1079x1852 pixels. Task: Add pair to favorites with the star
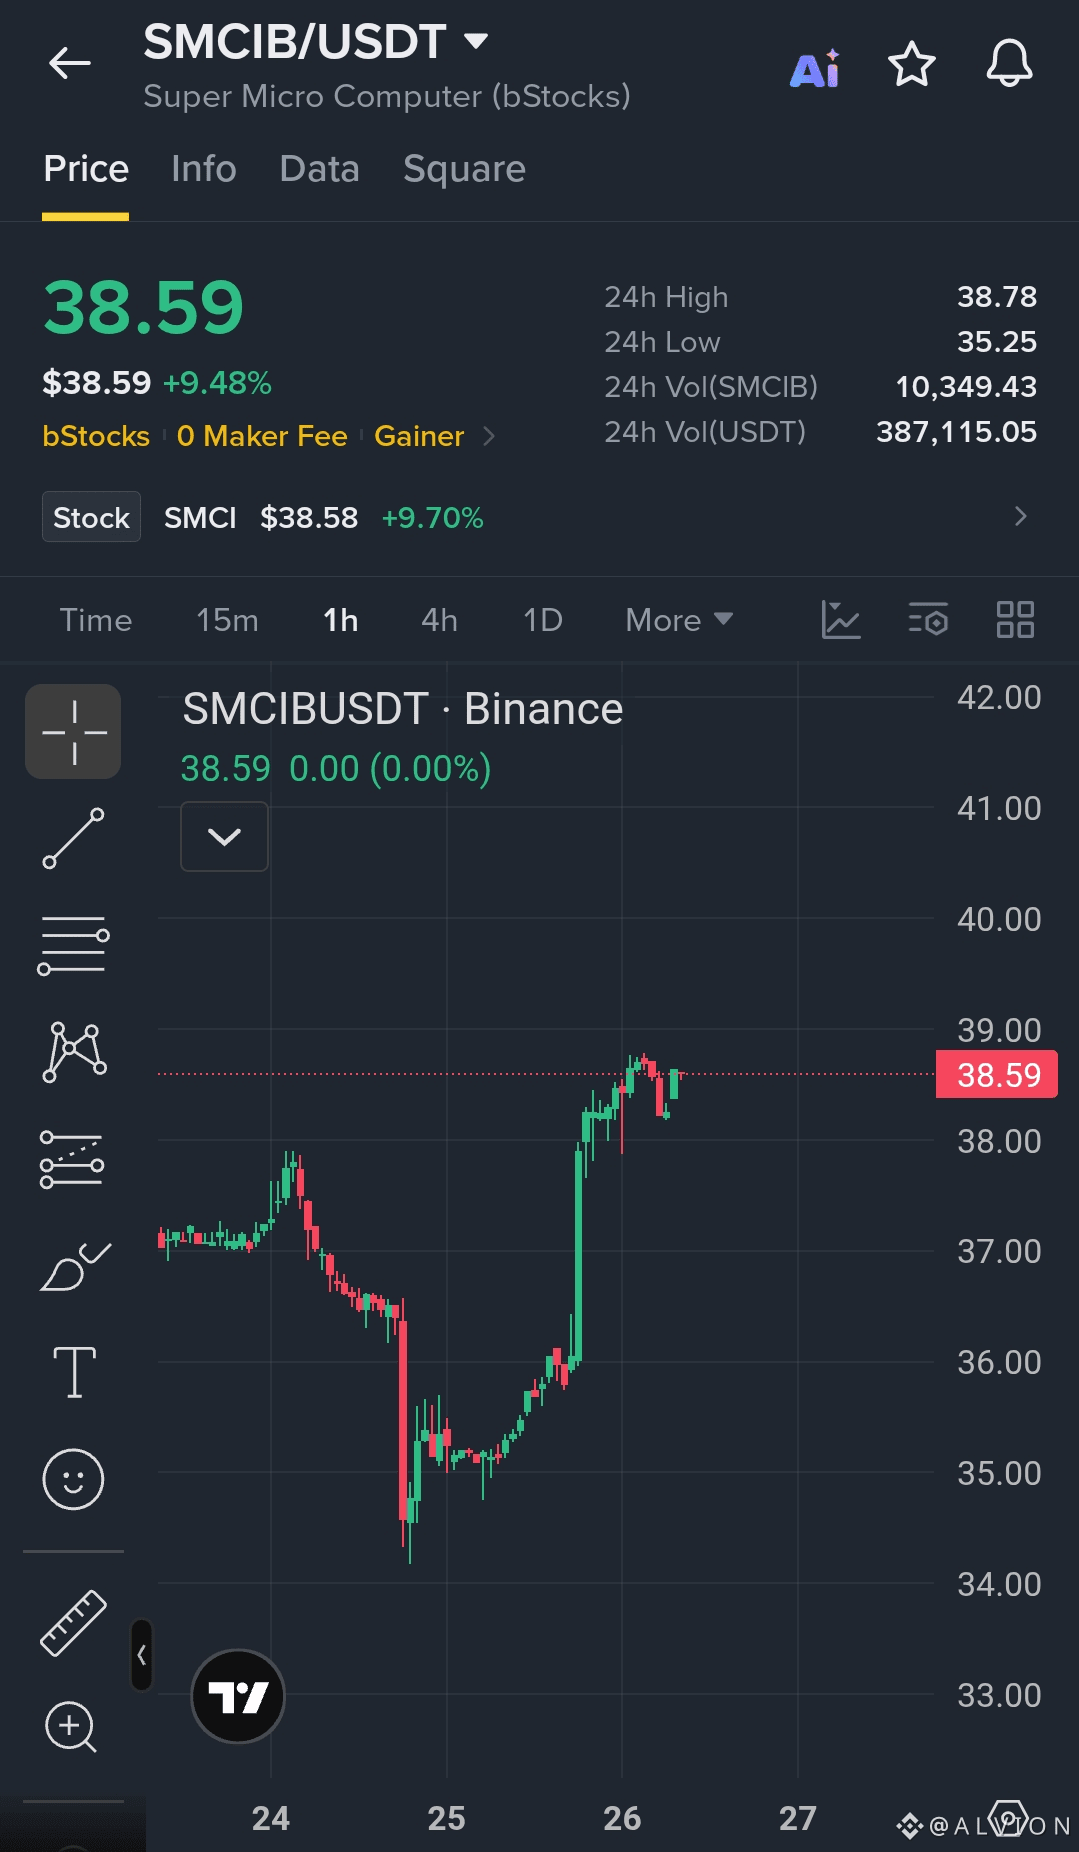(912, 64)
